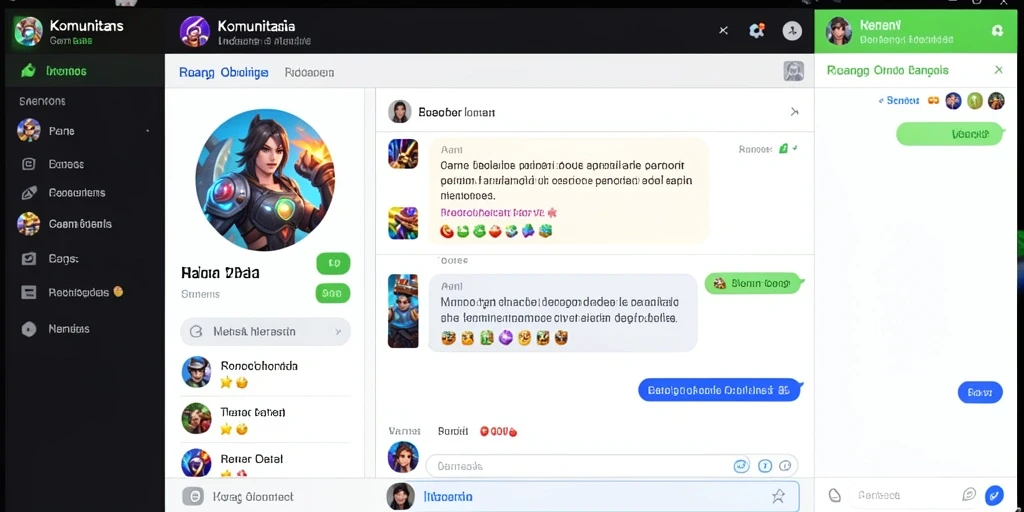Click the star icon in bottom bar
Screen dimensions: 1024x512
(x=778, y=496)
